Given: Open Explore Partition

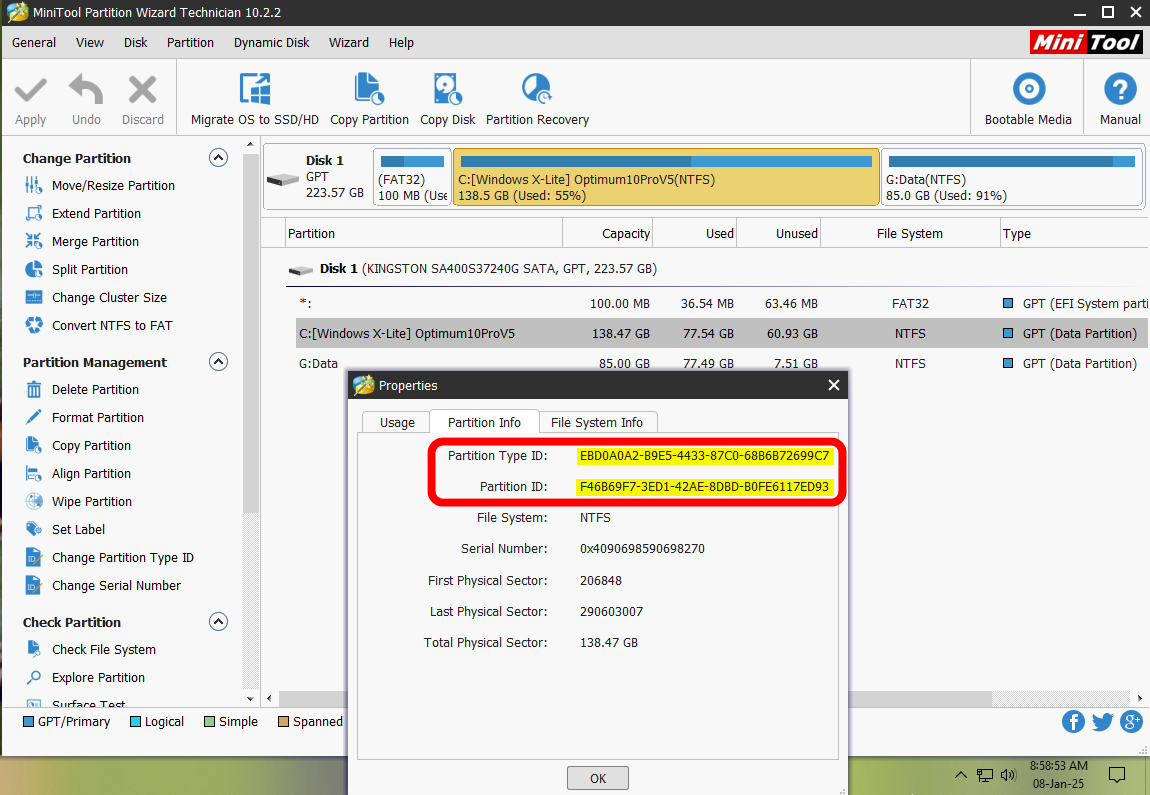Looking at the screenshot, I should point(98,677).
